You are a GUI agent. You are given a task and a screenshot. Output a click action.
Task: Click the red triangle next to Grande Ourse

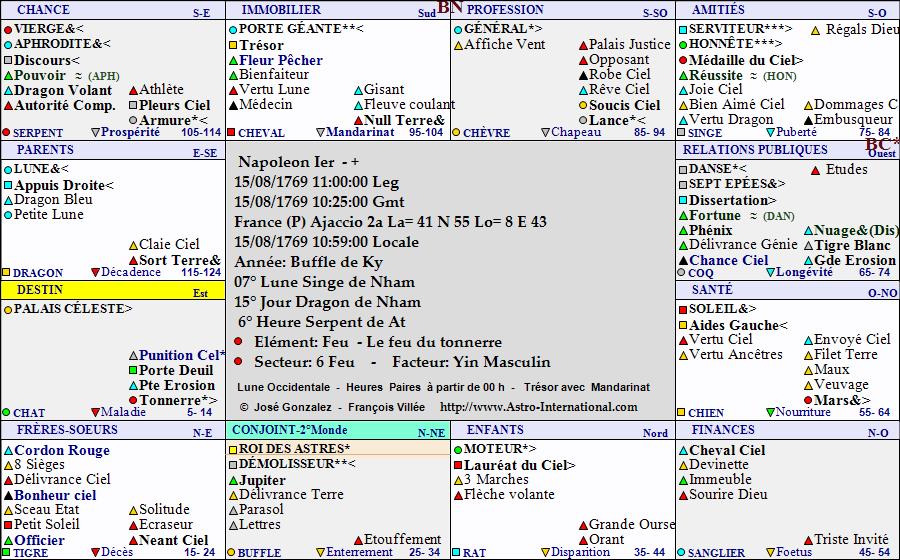[x=583, y=525]
